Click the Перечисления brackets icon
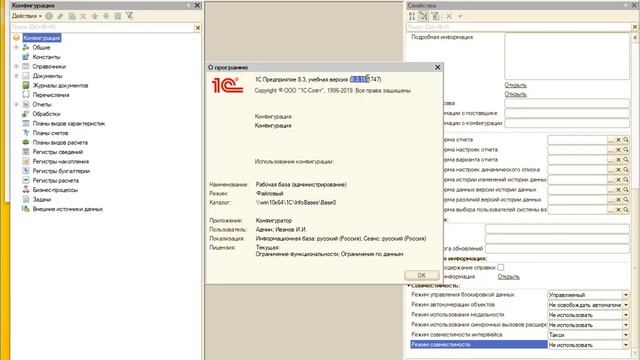 (26, 95)
